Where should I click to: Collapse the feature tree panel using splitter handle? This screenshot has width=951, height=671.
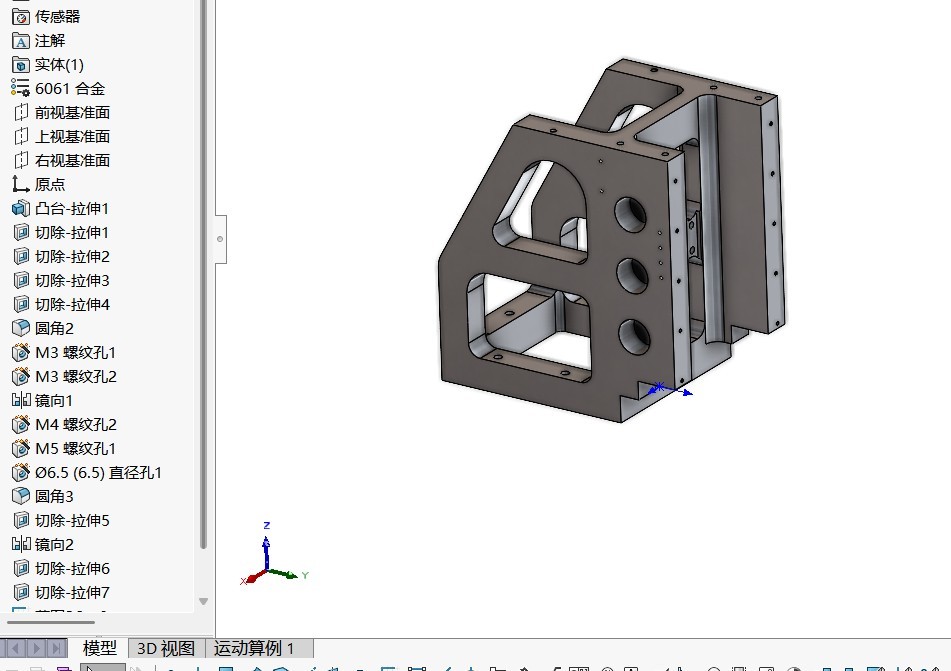(x=221, y=239)
